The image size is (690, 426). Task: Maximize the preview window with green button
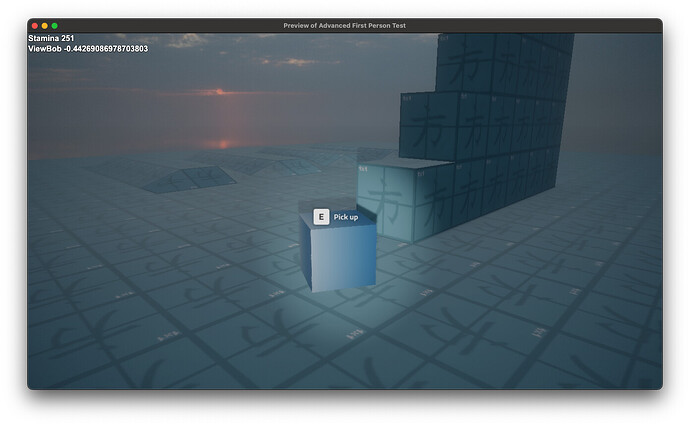(55, 26)
